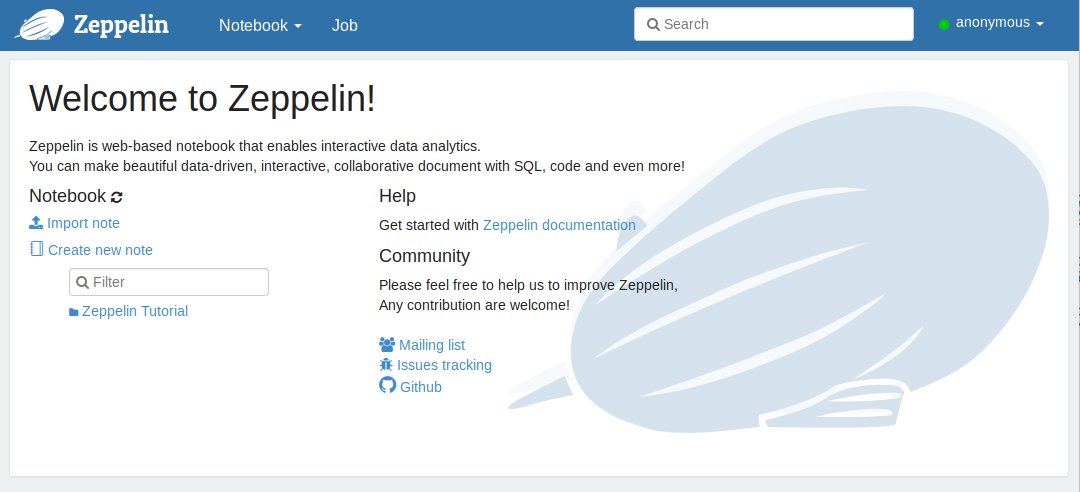Open the Zeppelin documentation link
Screen dimensions: 1080x492
point(559,225)
